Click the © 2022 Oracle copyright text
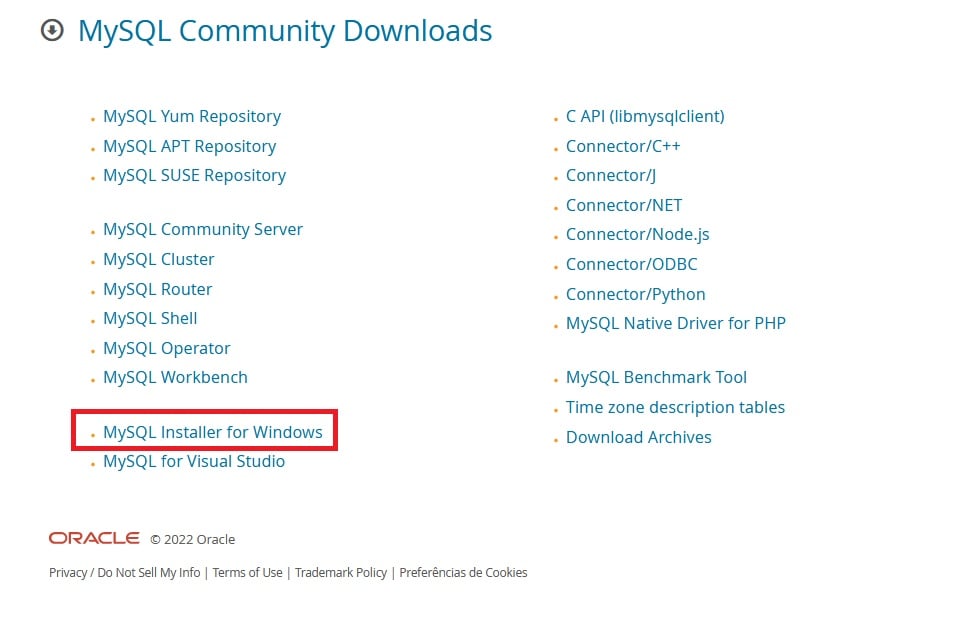 point(192,540)
